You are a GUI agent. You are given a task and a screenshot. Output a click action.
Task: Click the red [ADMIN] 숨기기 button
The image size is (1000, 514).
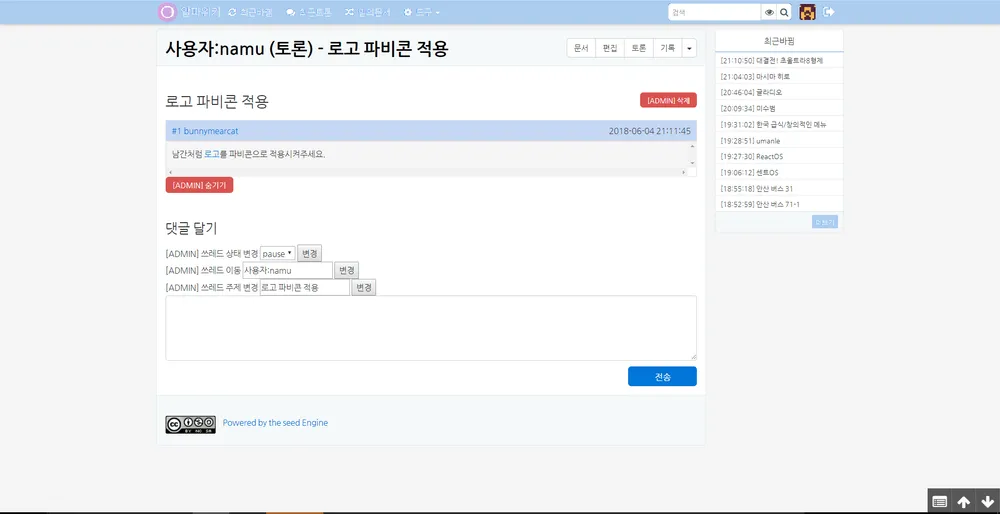200,185
